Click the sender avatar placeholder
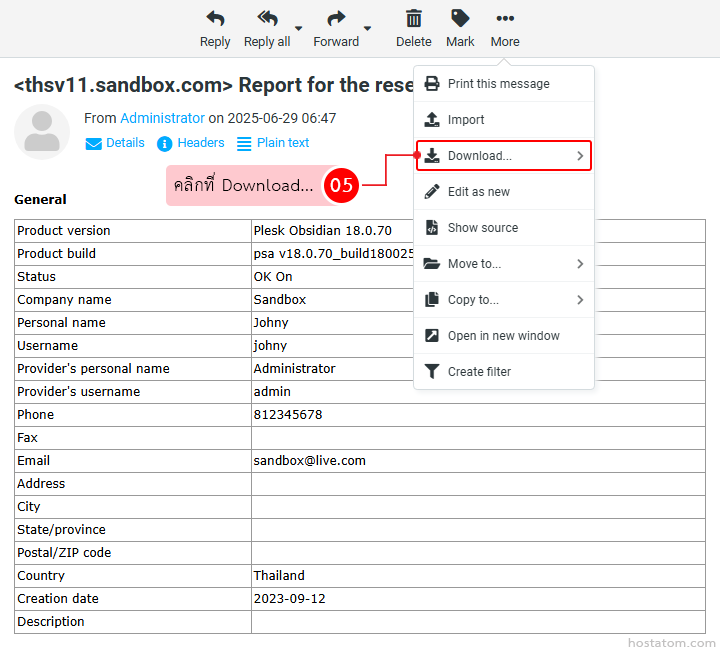This screenshot has height=651, width=720. (x=42, y=132)
